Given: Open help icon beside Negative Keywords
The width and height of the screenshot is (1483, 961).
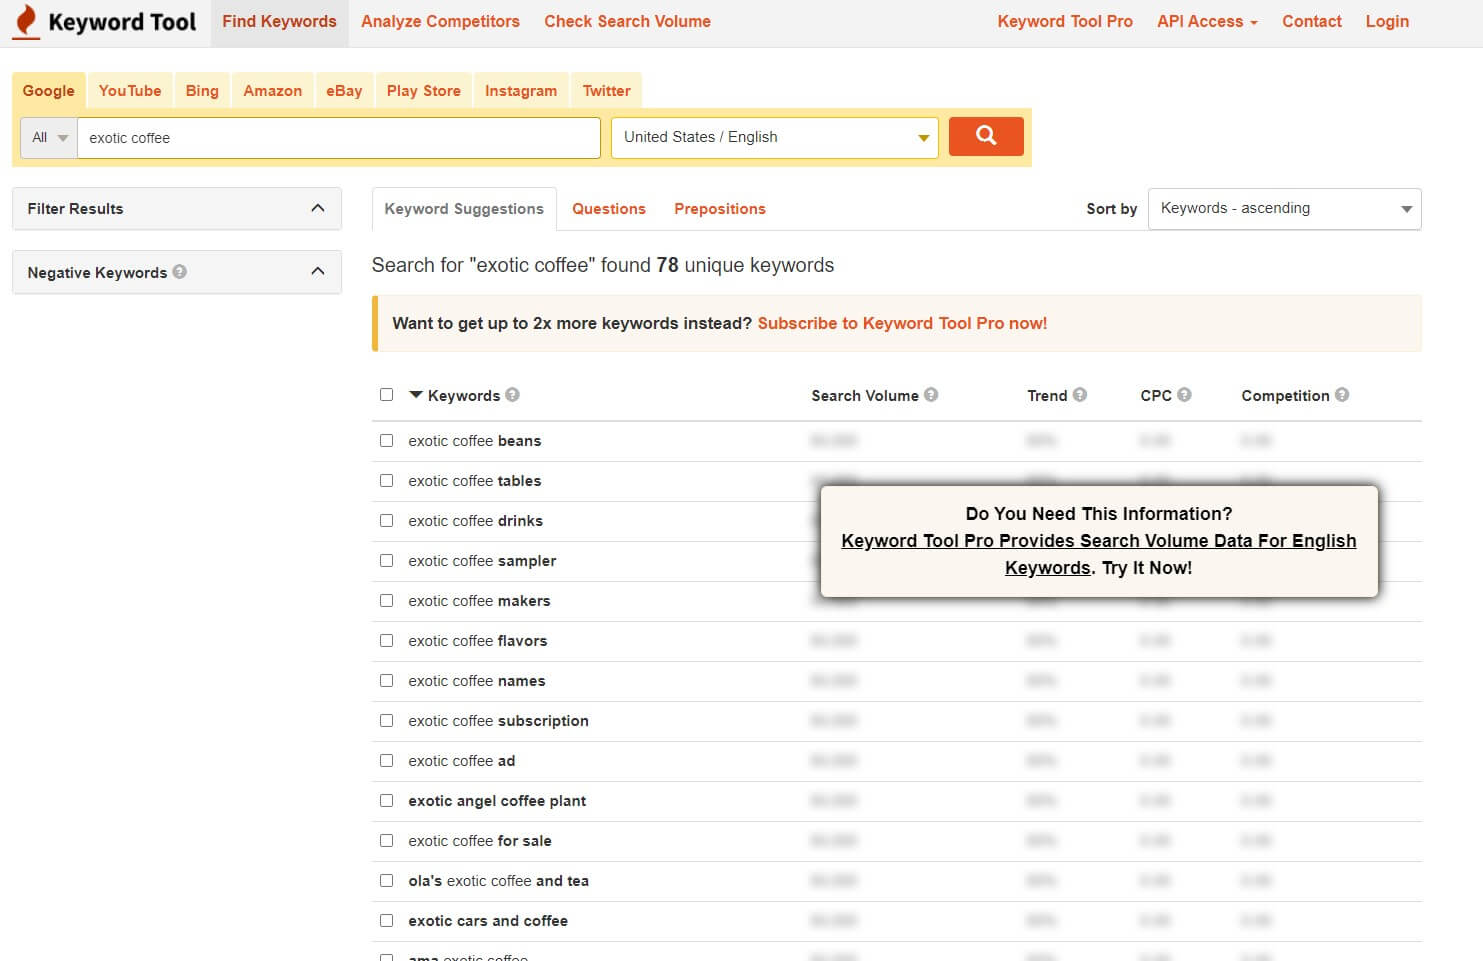Looking at the screenshot, I should point(179,271).
